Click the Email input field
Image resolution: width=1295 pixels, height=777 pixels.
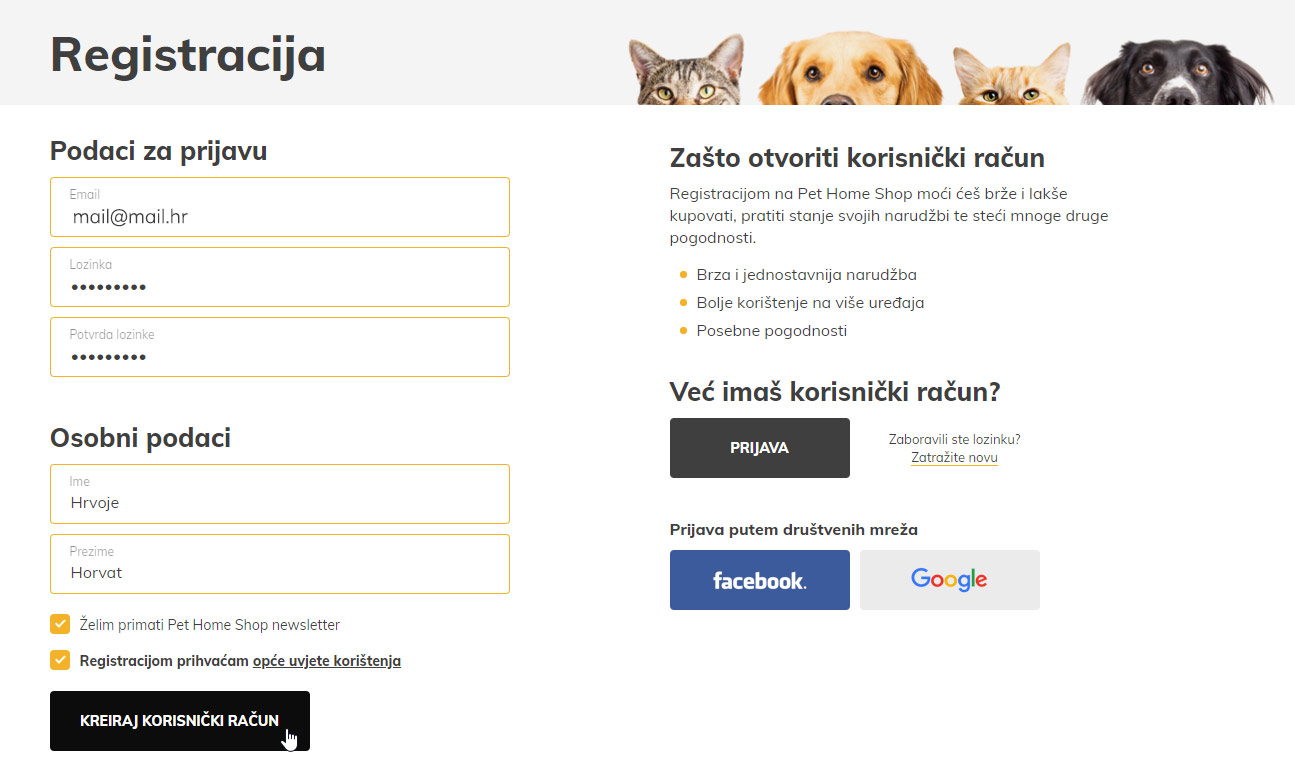click(280, 207)
